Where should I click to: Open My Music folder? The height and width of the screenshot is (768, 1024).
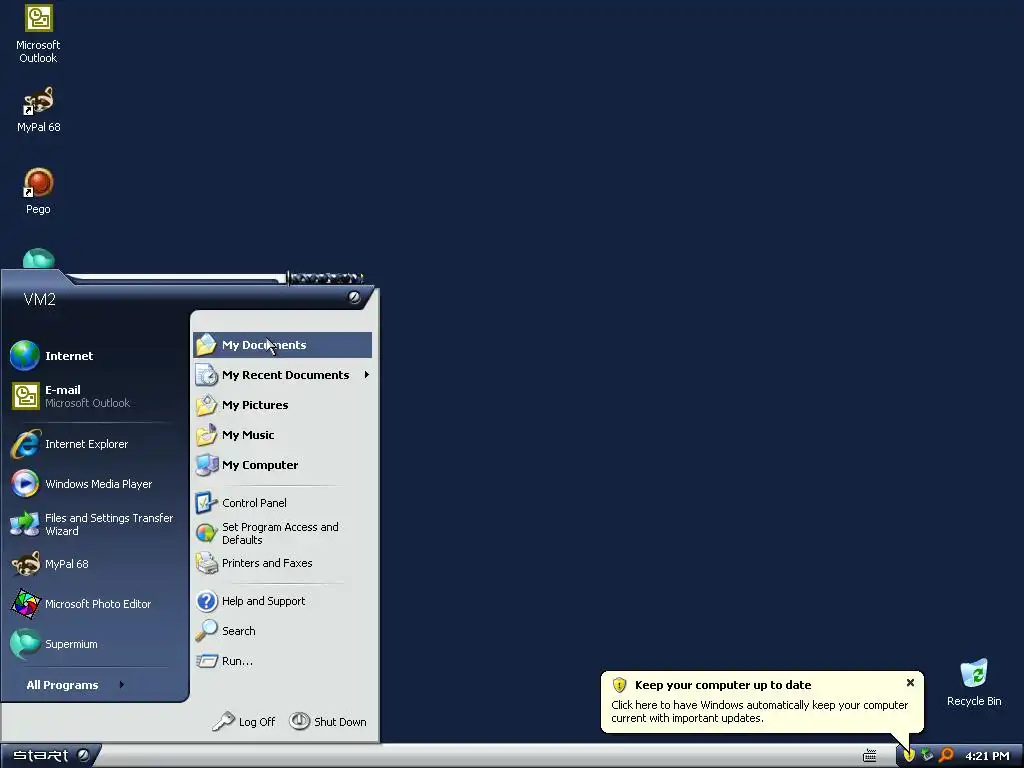click(x=282, y=435)
